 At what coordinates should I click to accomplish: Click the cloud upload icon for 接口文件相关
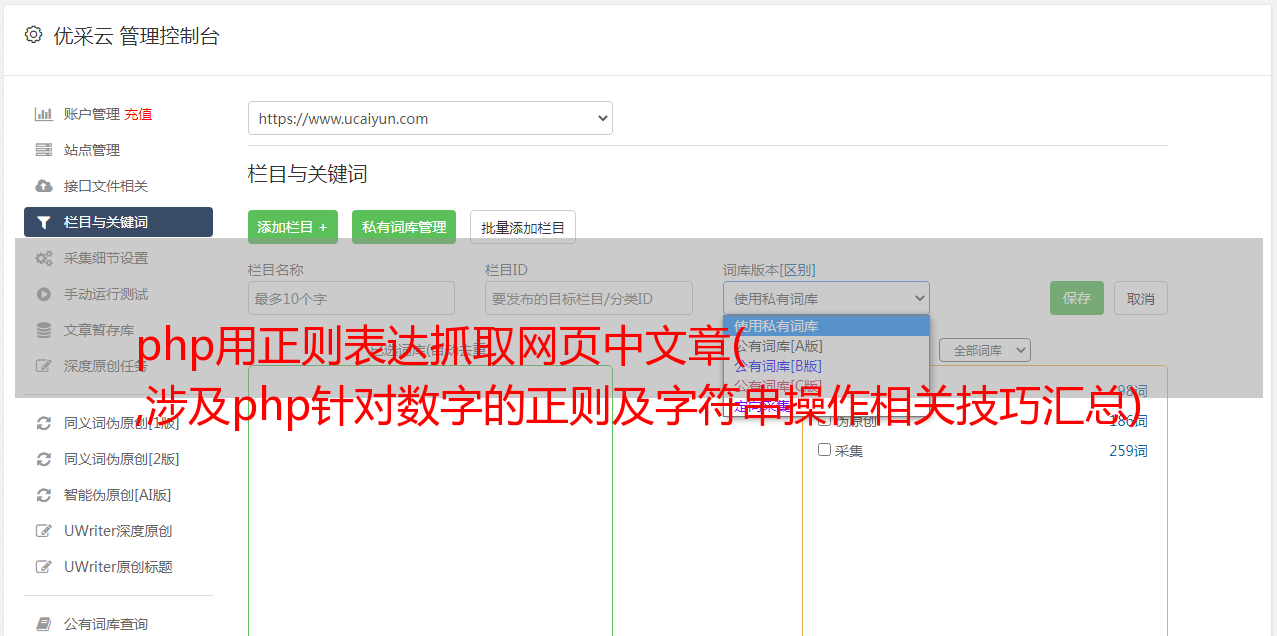[43, 186]
